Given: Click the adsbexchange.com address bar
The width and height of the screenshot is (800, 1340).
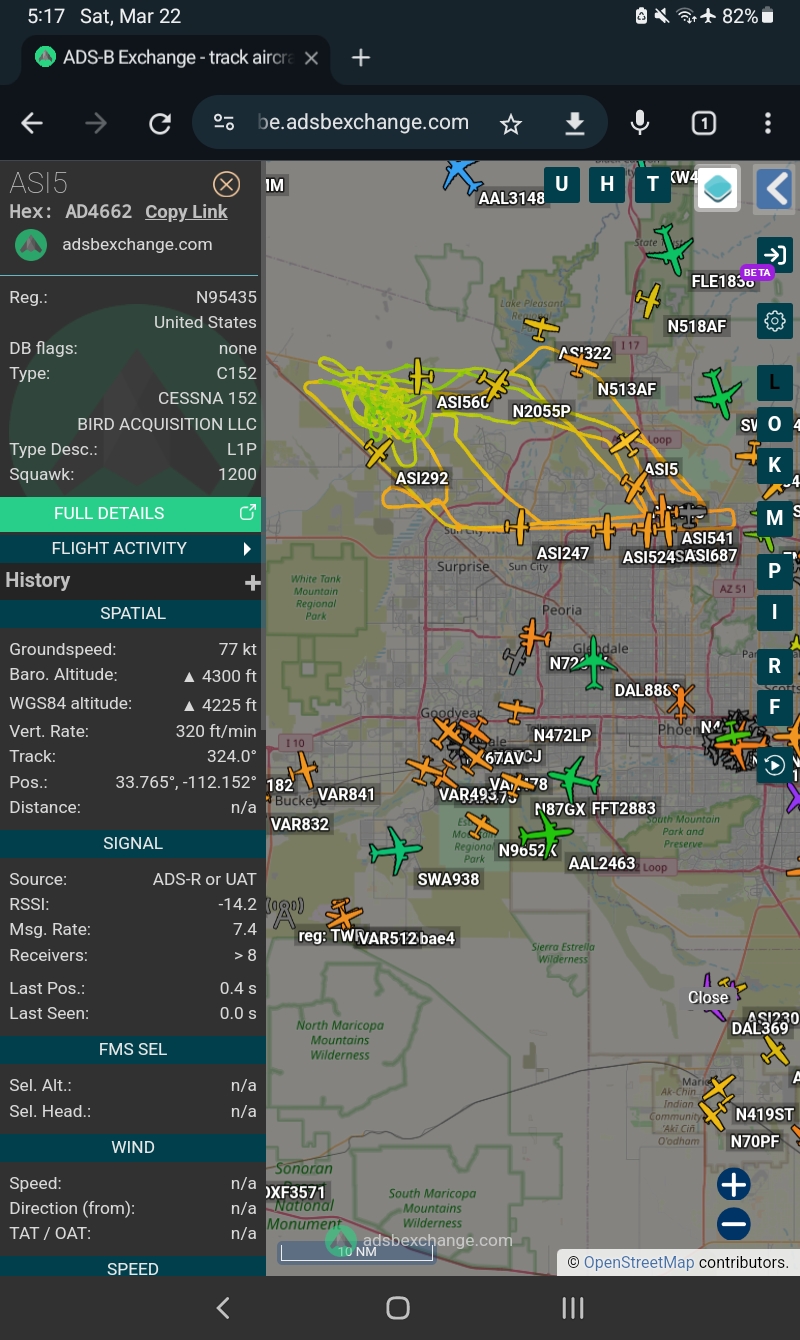Looking at the screenshot, I should pos(363,123).
